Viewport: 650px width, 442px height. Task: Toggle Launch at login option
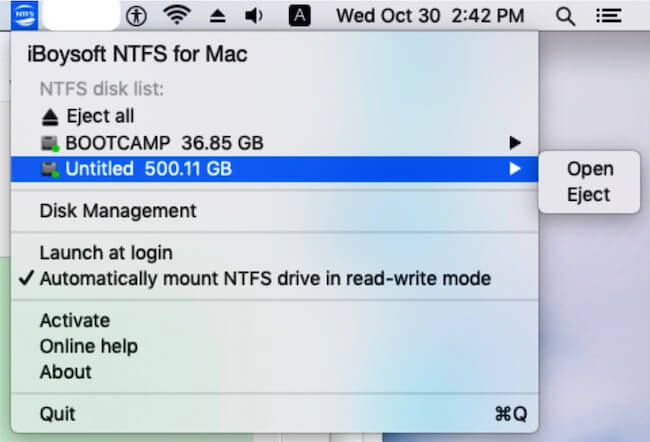pyautogui.click(x=106, y=253)
